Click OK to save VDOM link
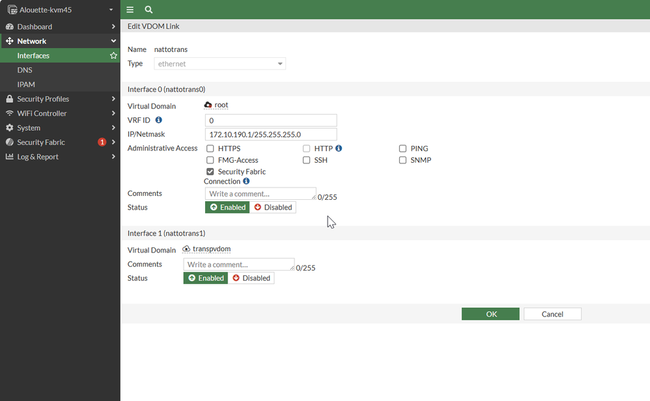The height and width of the screenshot is (401, 650). 490,314
